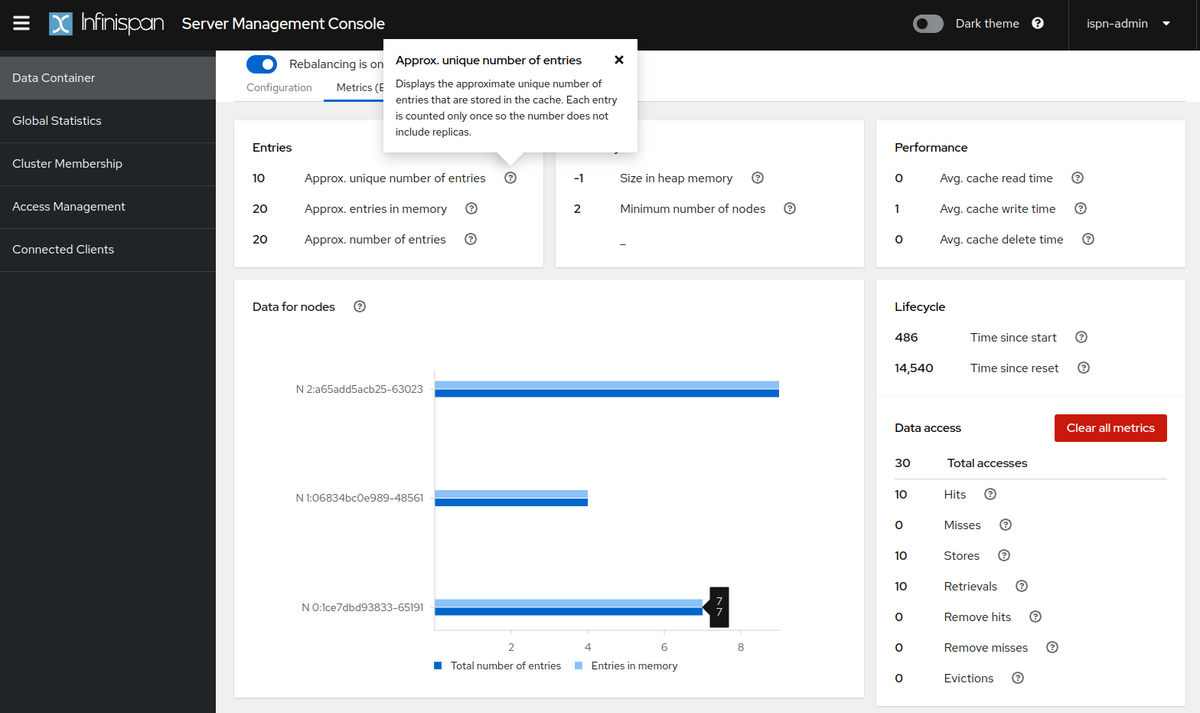The width and height of the screenshot is (1200, 713).
Task: Click the Size in heap memory label
Action: pyautogui.click(x=676, y=178)
